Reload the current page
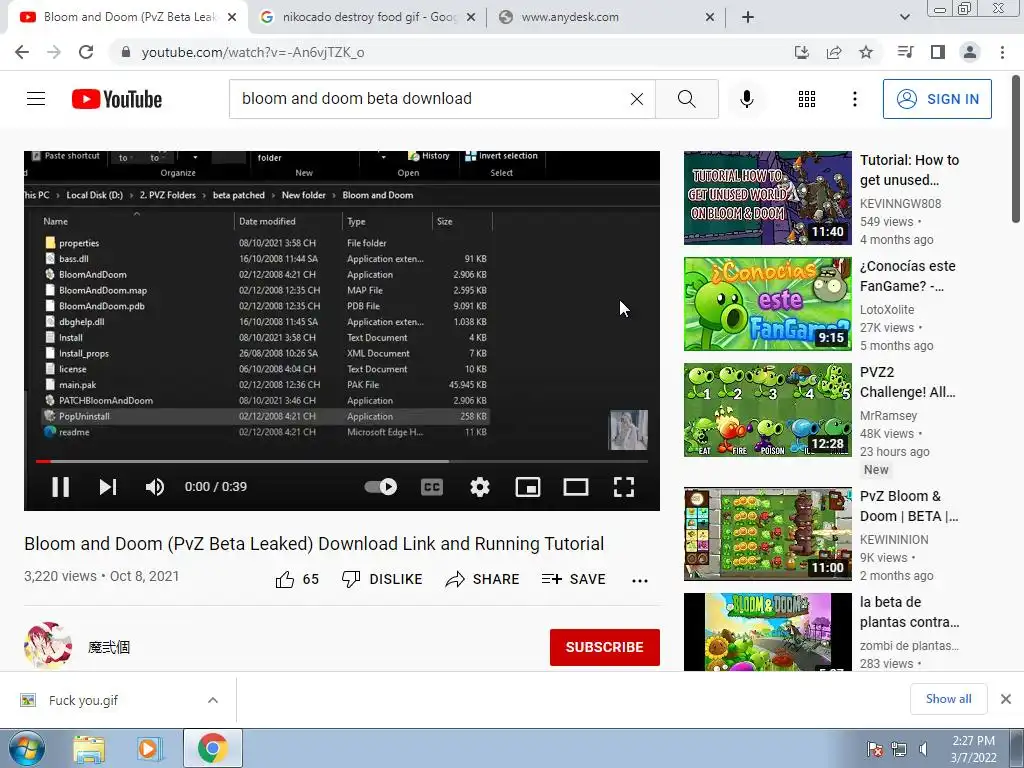The width and height of the screenshot is (1024, 768). pos(86,52)
